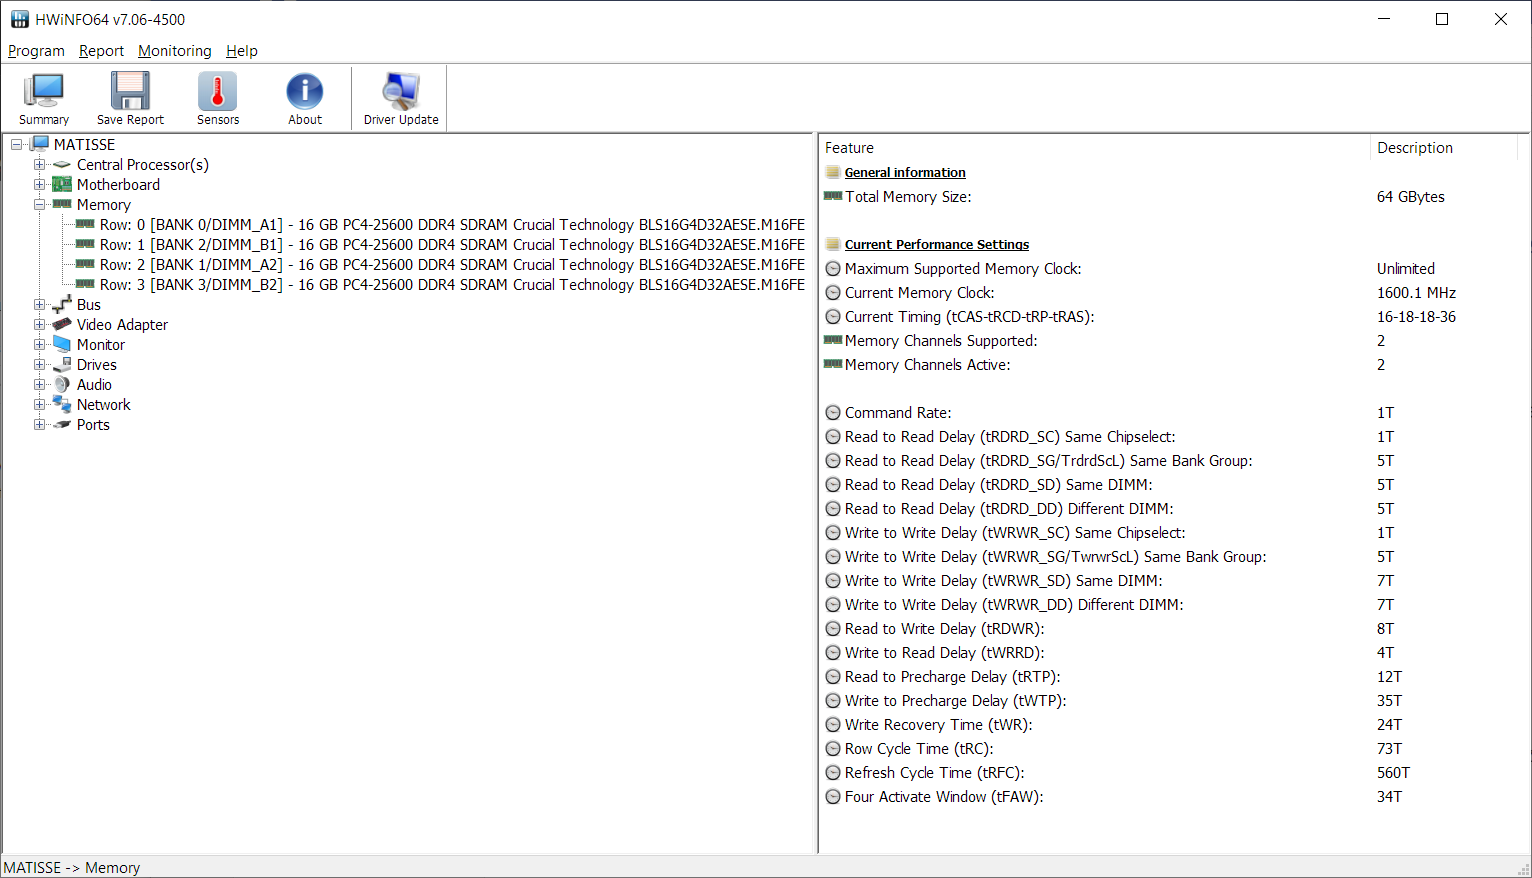Screen dimensions: 1532x878
Task: Expand the Drives node
Action: point(39,364)
